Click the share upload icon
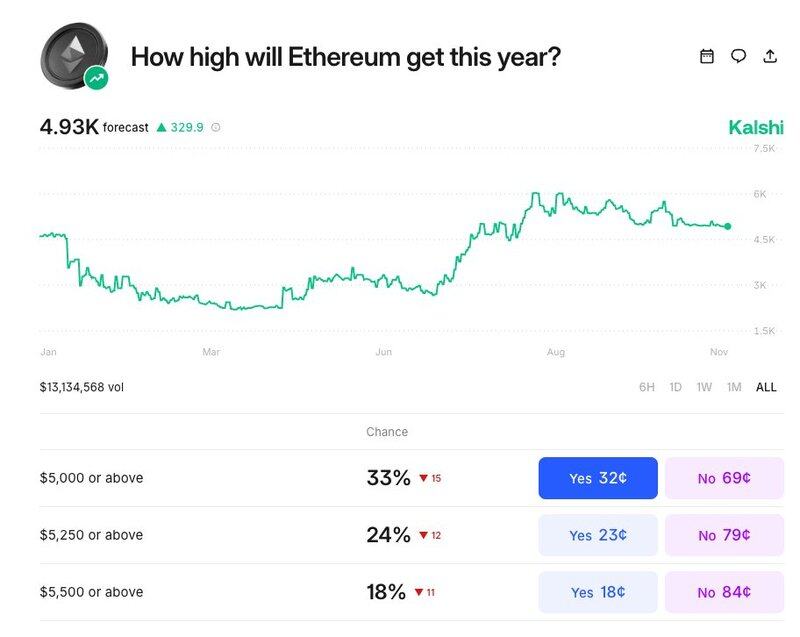 click(770, 56)
